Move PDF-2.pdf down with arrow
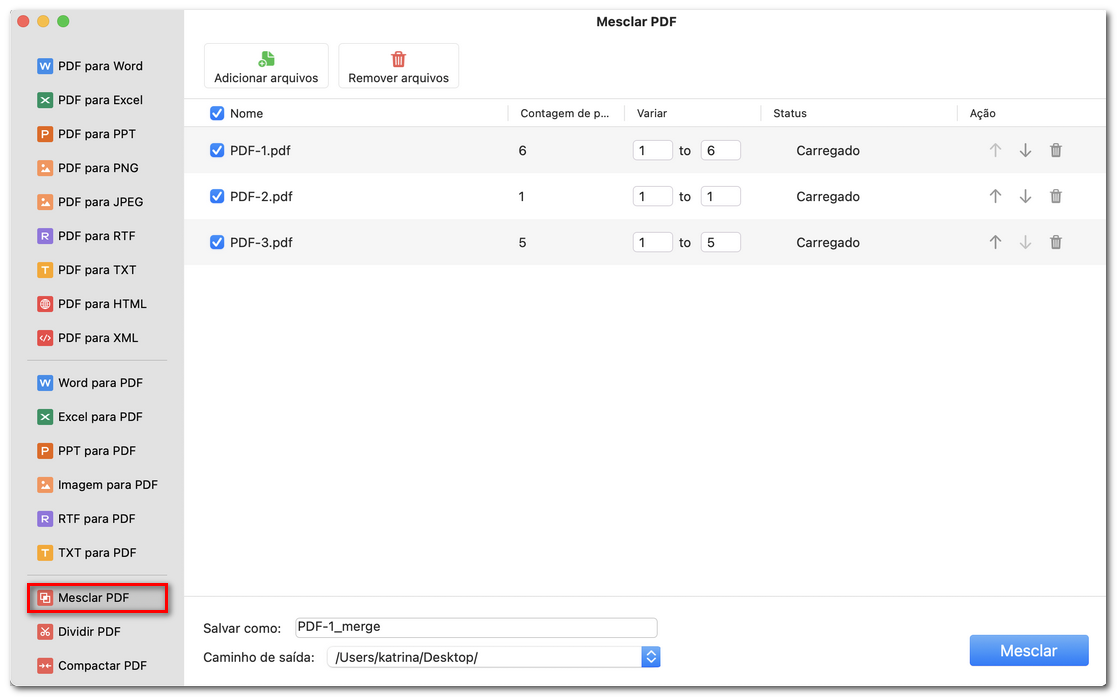Viewport: 1117px width, 697px height. coord(1025,197)
